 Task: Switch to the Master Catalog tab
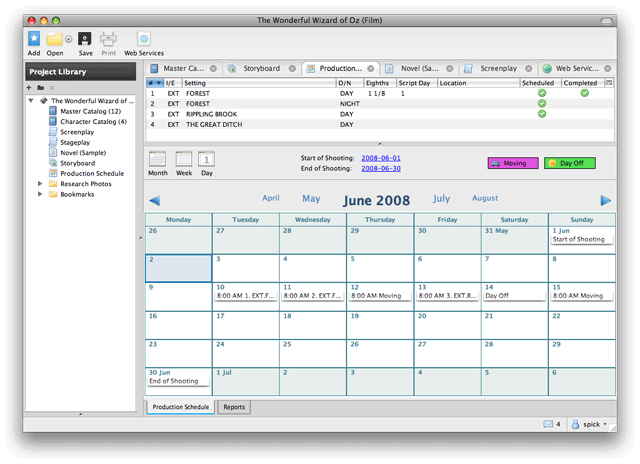click(x=183, y=69)
